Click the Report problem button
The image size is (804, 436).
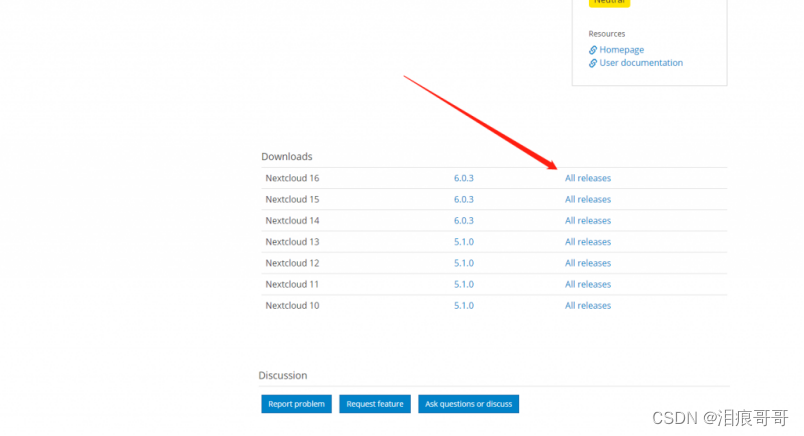[296, 404]
